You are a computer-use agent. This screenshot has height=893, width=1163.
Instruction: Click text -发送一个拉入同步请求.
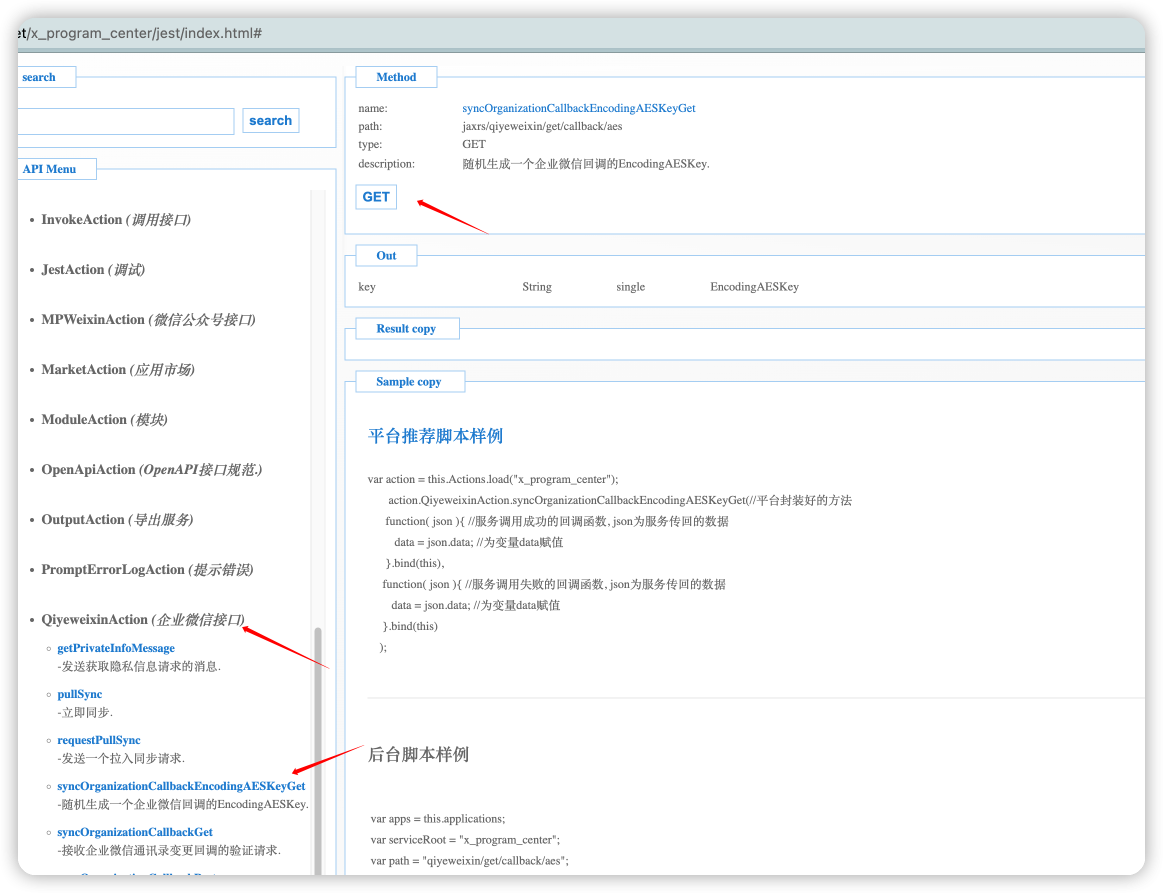point(121,758)
